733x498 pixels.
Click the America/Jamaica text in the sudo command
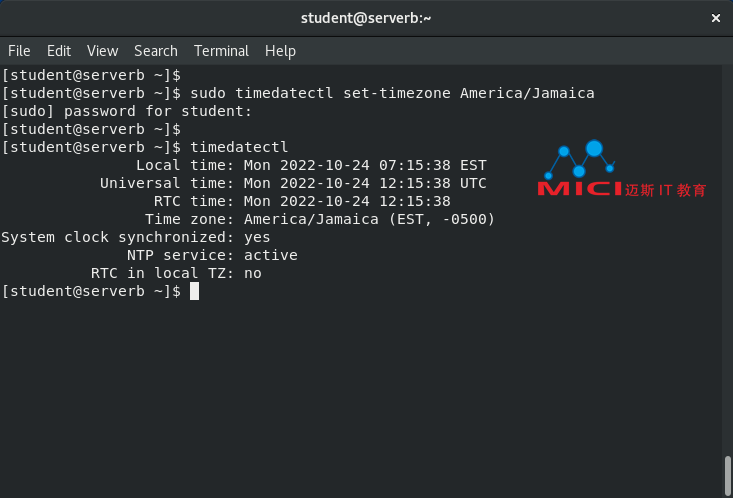[x=527, y=93]
